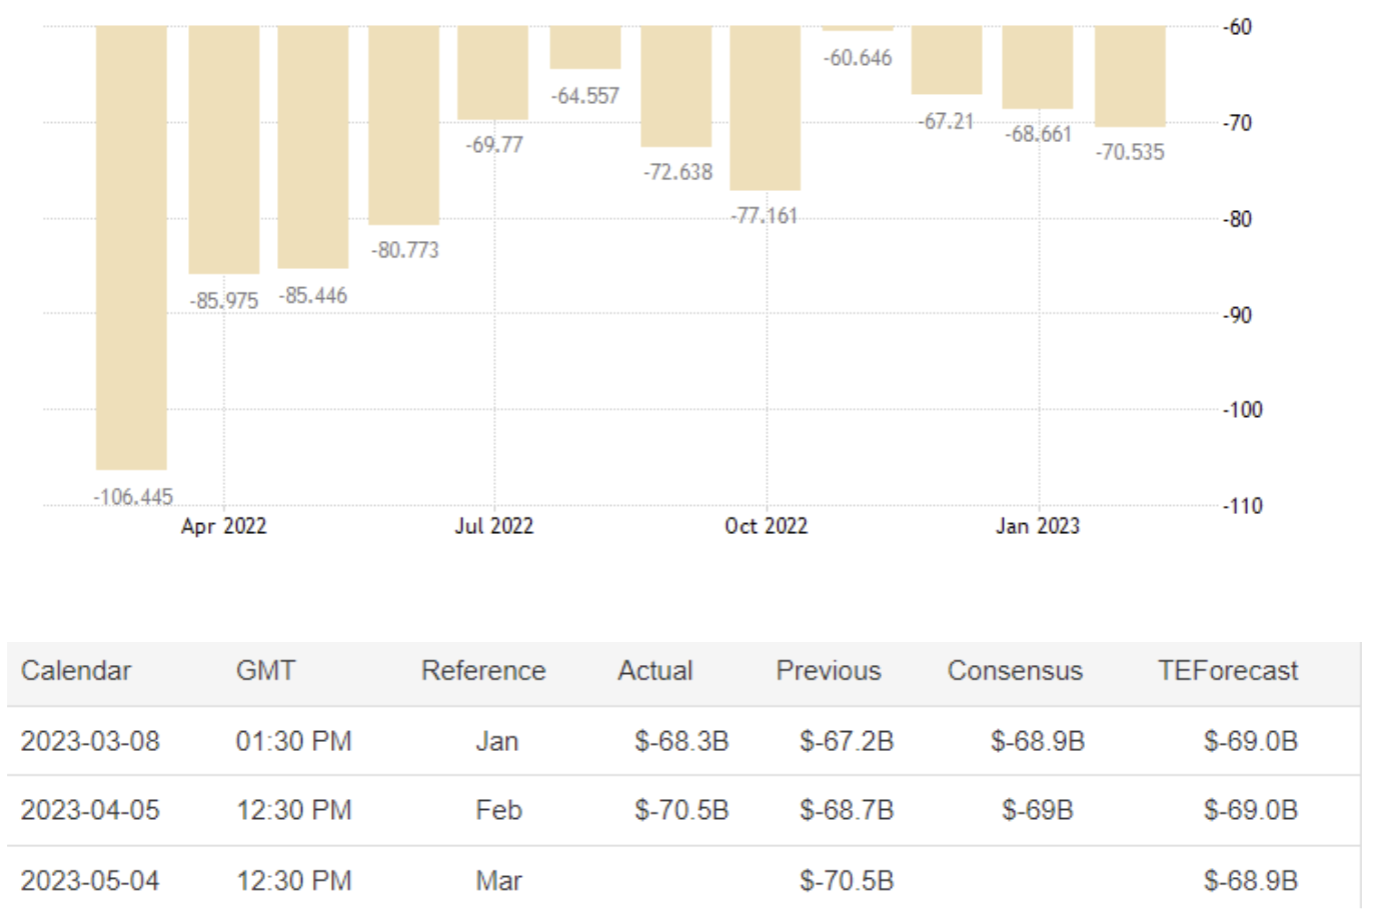1382x920 pixels.
Task: Click the bar labeled -106.445
Action: (131, 247)
